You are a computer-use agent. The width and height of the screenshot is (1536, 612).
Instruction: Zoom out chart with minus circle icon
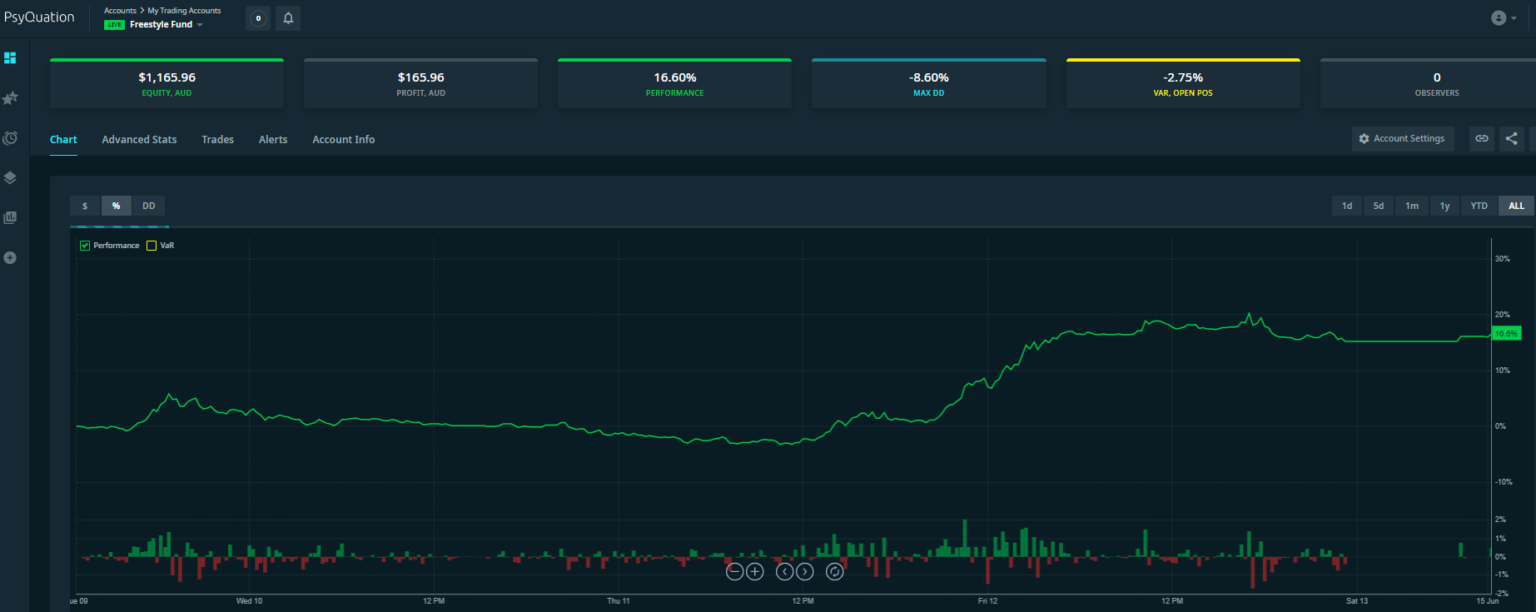point(735,572)
